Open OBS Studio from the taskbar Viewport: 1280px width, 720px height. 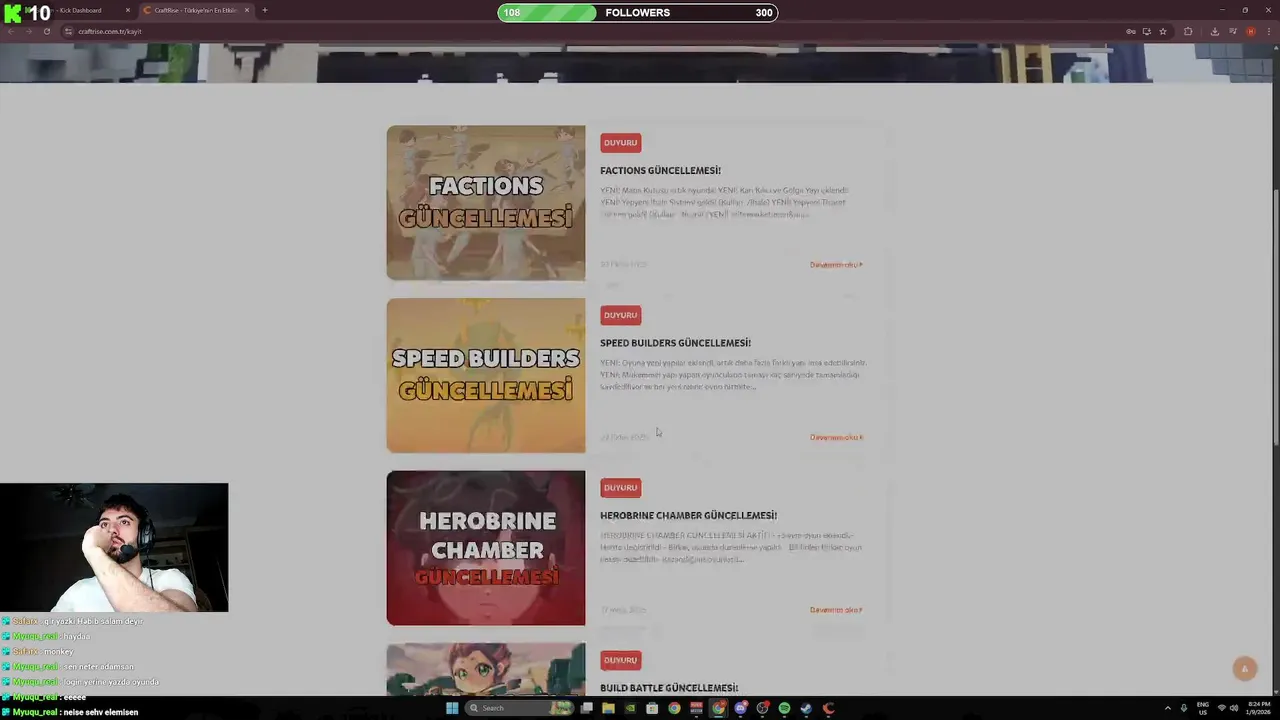click(x=762, y=708)
